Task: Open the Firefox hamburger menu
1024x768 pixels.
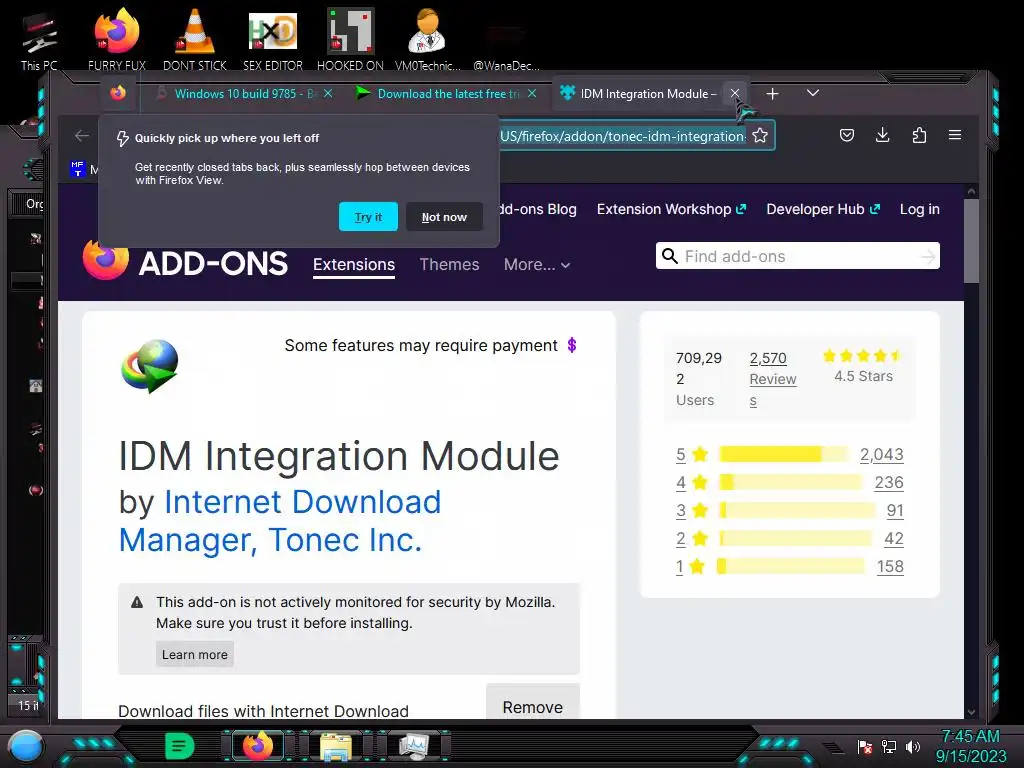Action: click(x=955, y=135)
